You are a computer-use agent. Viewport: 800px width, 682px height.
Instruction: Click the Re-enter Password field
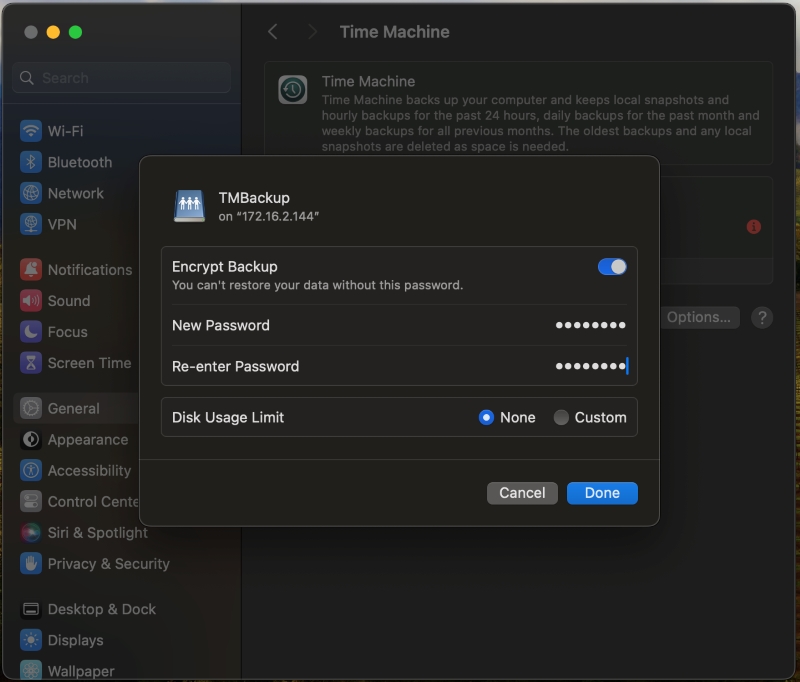(x=399, y=366)
